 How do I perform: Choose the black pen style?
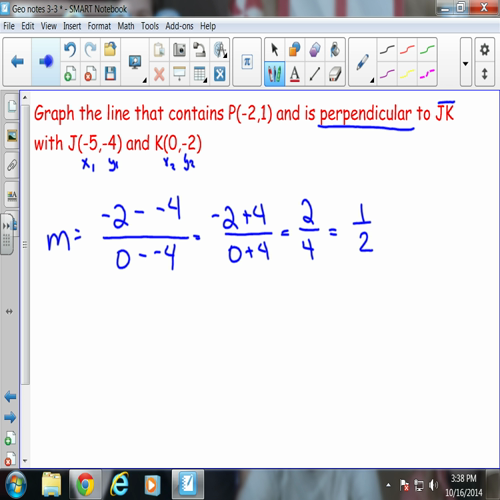(x=387, y=50)
